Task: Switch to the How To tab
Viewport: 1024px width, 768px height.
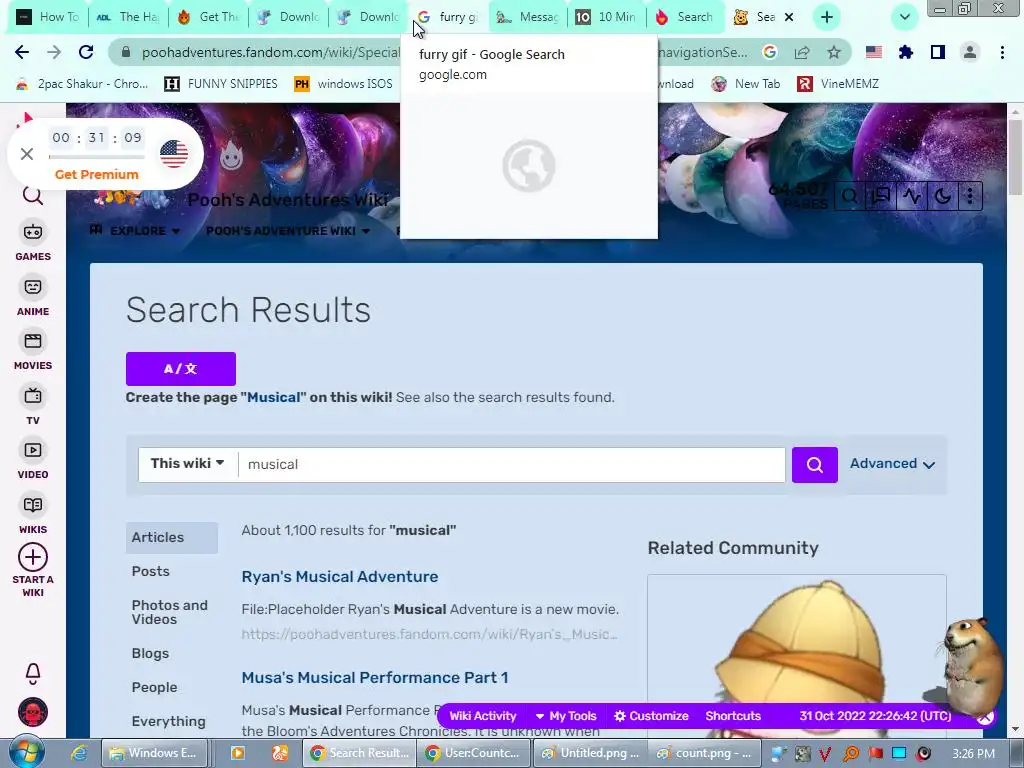Action: coord(47,17)
